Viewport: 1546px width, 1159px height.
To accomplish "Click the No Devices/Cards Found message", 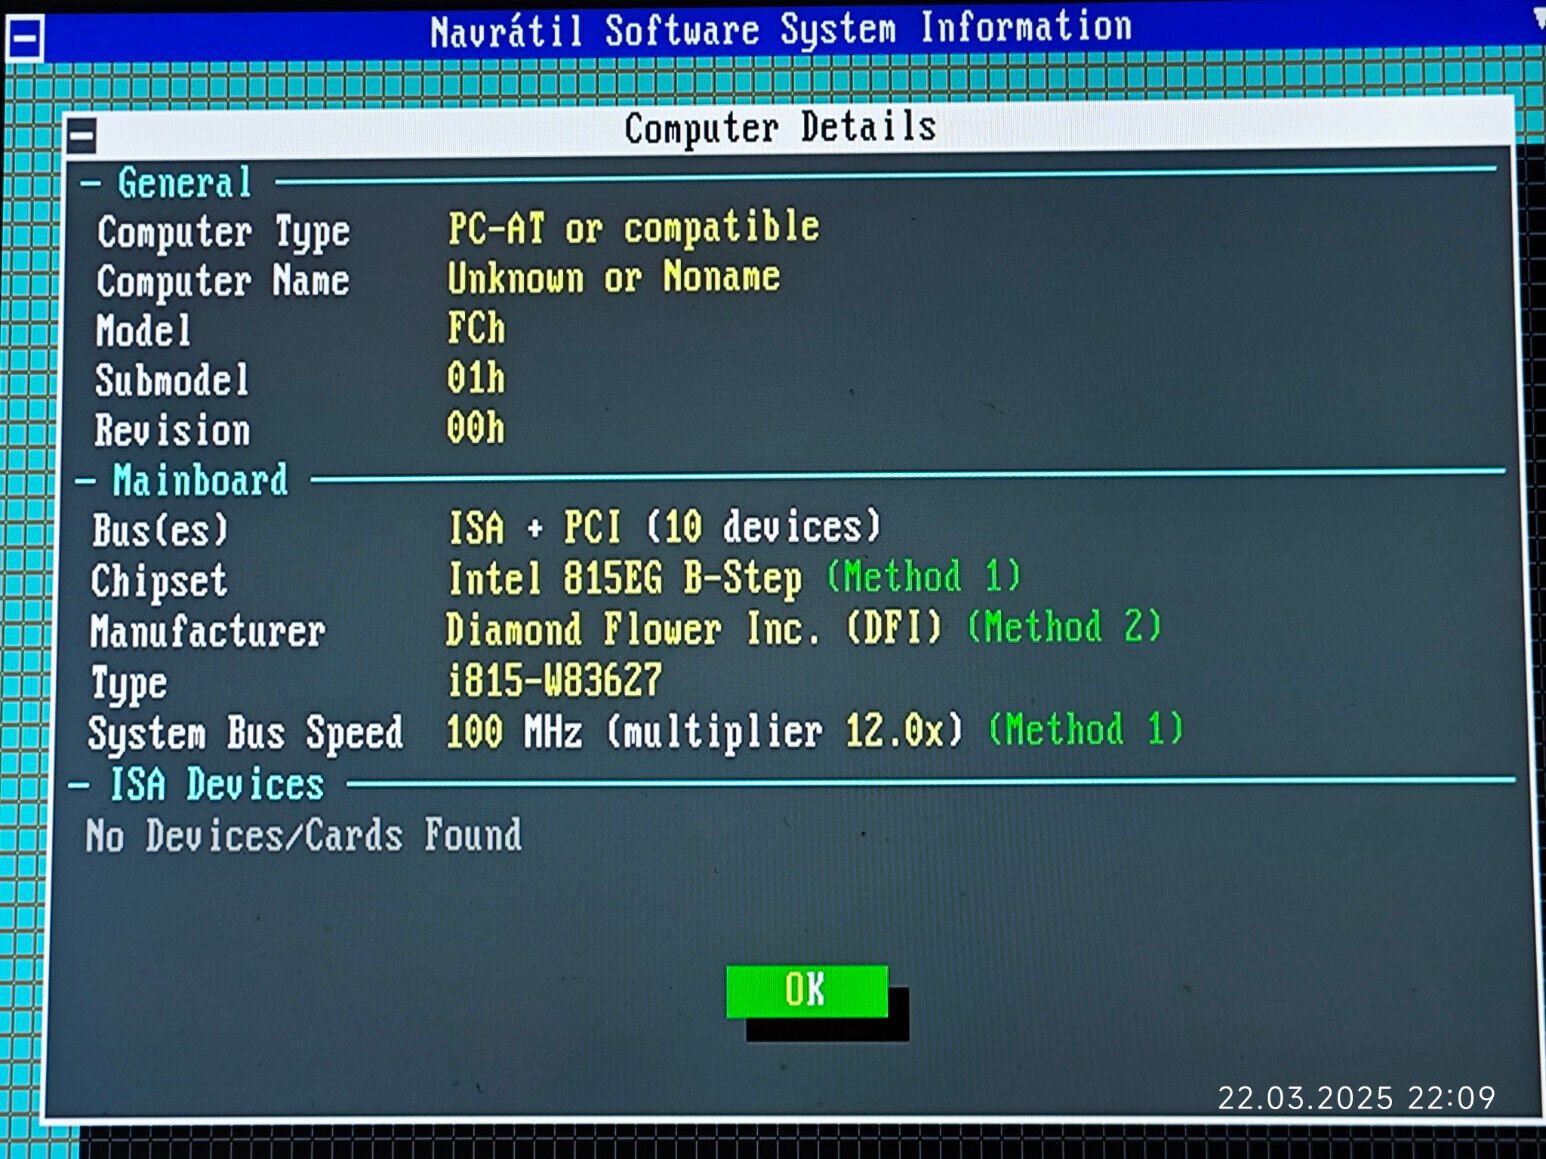I will click(304, 835).
